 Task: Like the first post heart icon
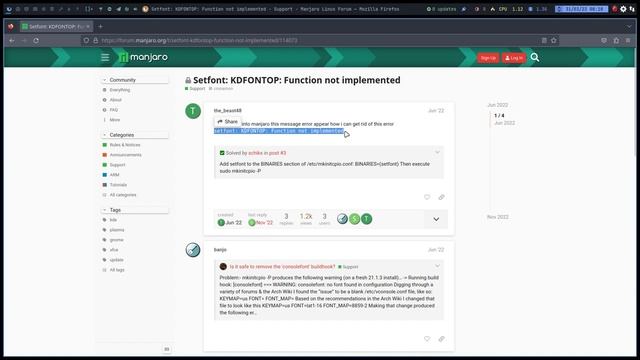coord(427,197)
